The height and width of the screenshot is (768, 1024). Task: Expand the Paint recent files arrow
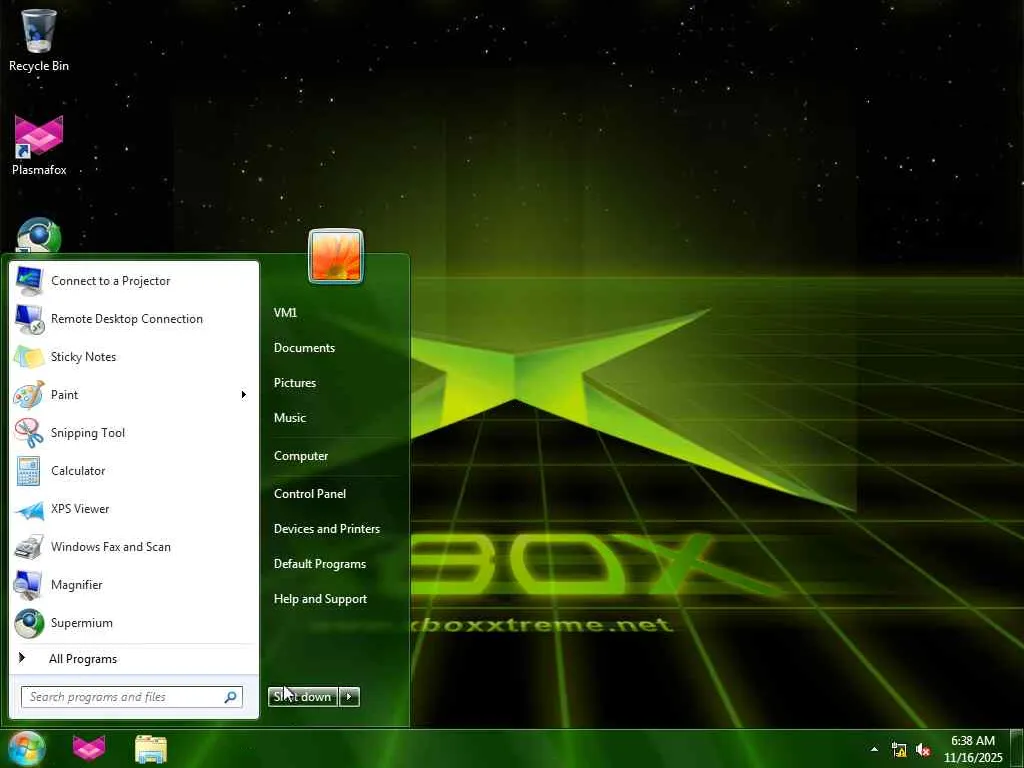(244, 394)
